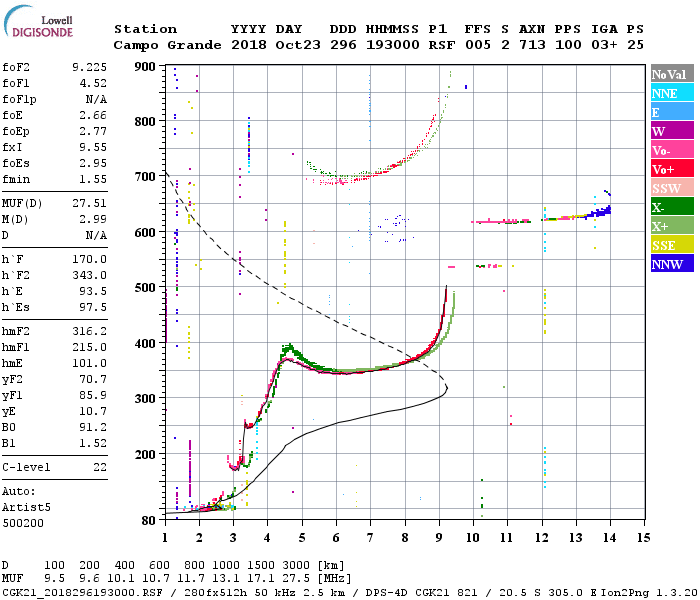Select the RSF program header value
Screen dimensions: 700x600
442,45
